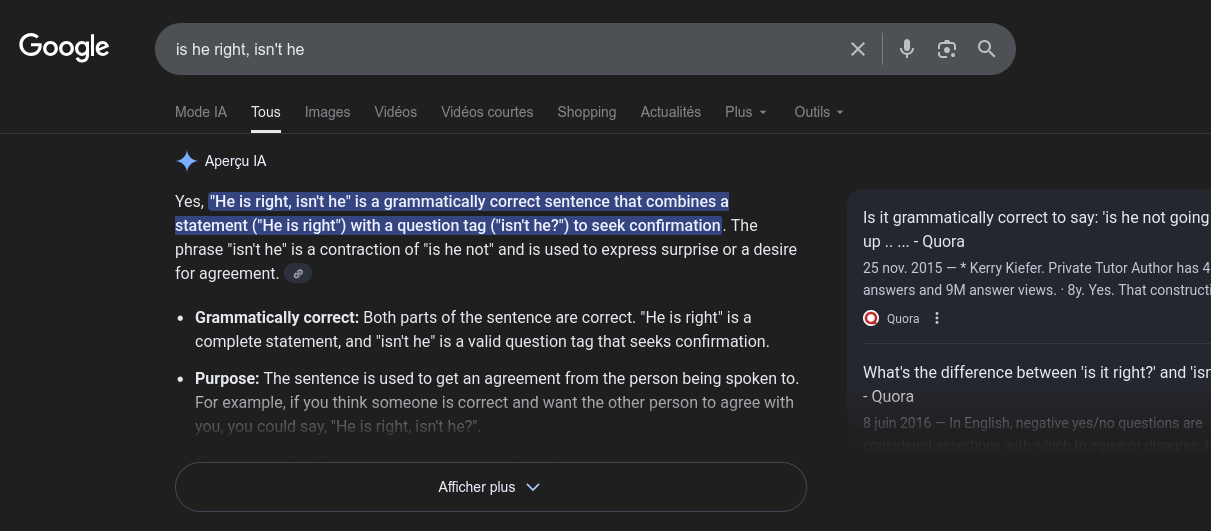
Task: Clear the search box text
Action: coord(857,49)
